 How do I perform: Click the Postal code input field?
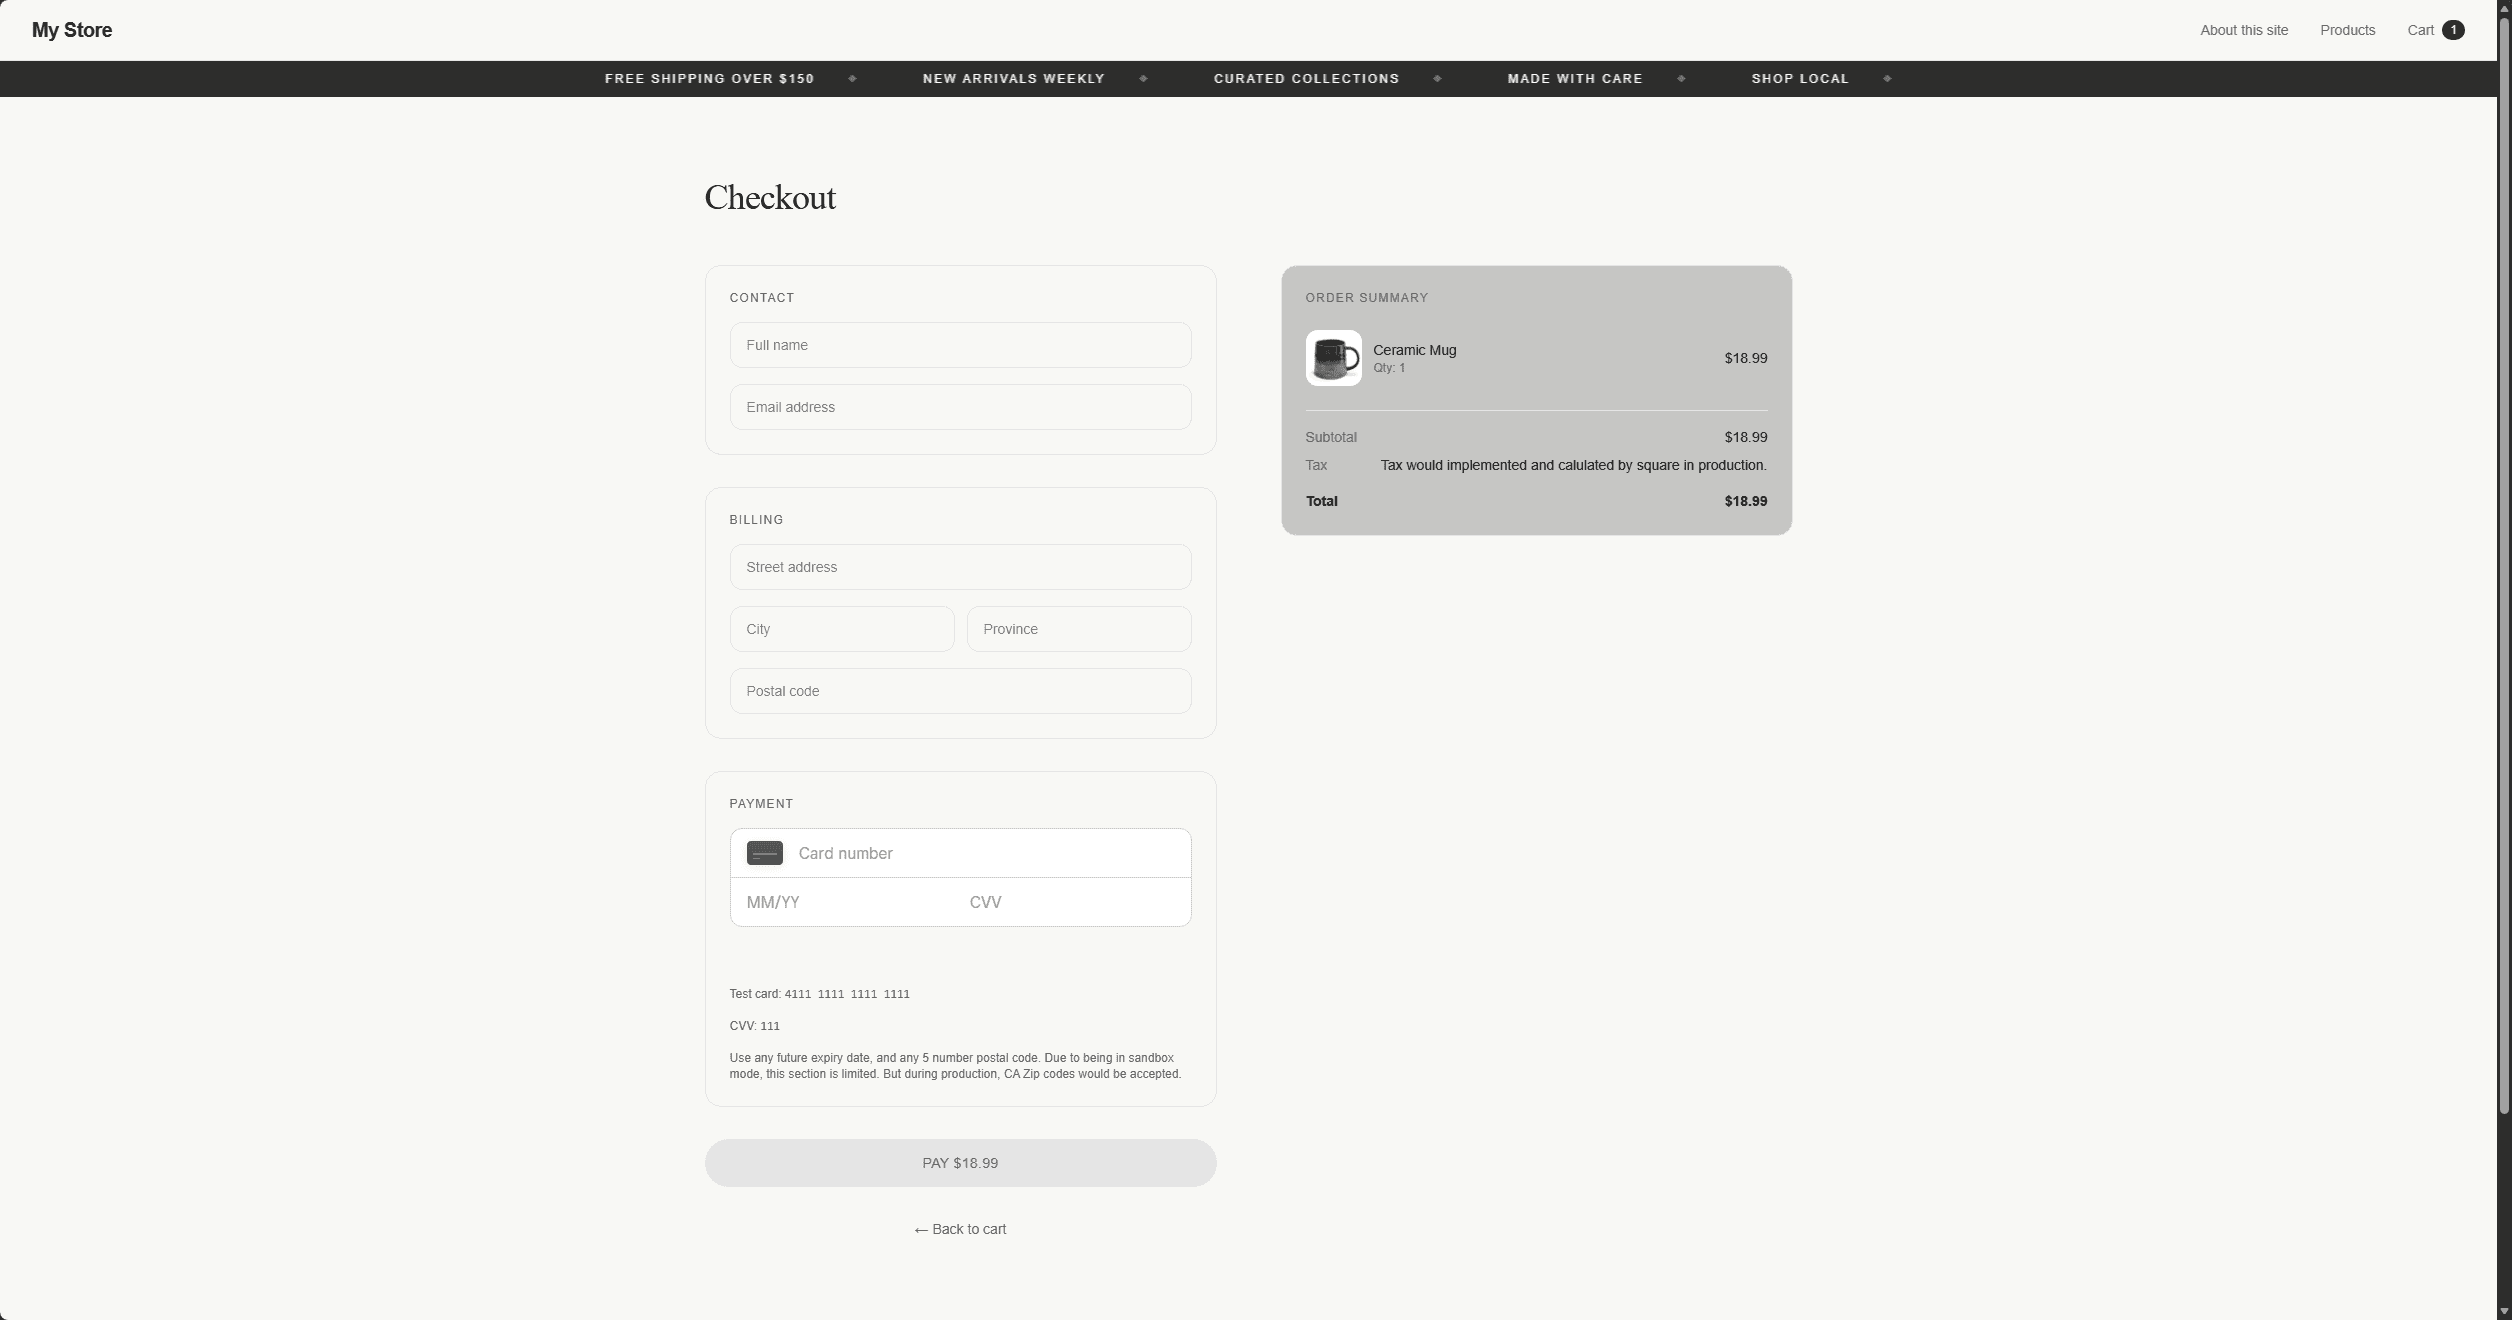(959, 691)
